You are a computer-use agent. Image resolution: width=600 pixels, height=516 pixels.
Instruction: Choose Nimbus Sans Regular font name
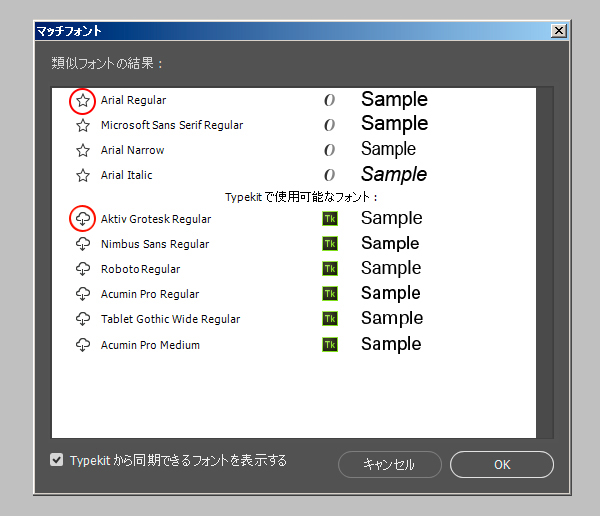[155, 244]
